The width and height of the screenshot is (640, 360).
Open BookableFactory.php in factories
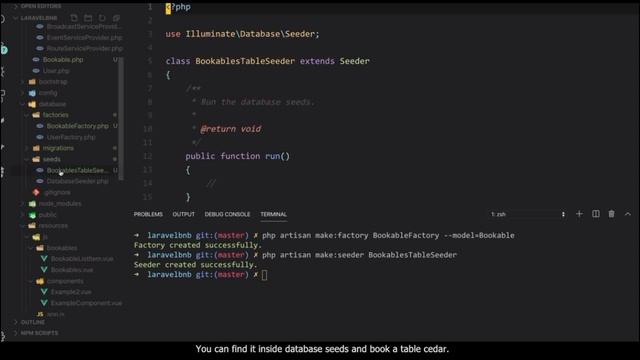[78, 126]
